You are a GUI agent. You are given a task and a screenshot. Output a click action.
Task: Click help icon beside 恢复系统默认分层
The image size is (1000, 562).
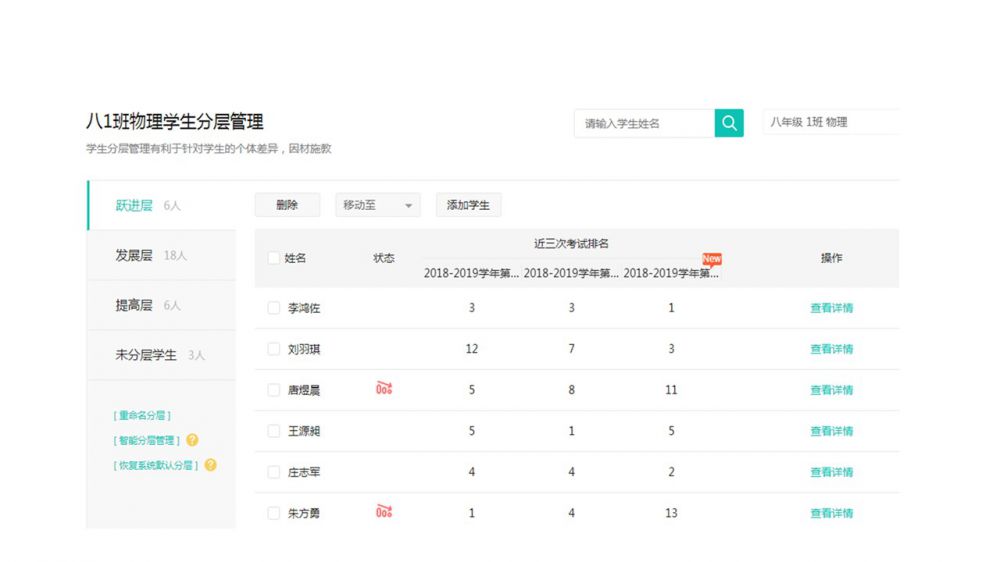[210, 465]
